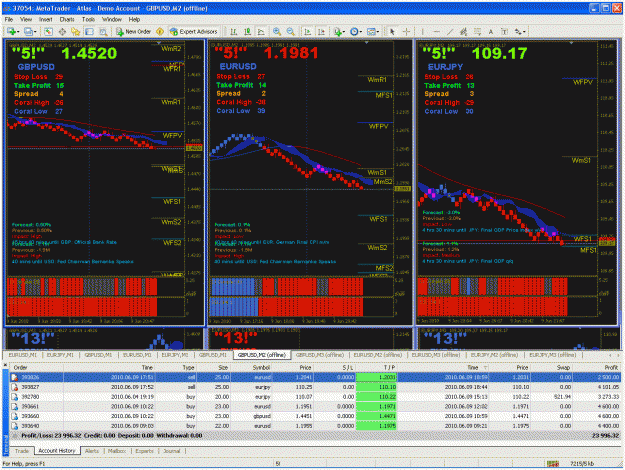Switch to bar chart icon
The width and height of the screenshot is (625, 470).
(234, 31)
